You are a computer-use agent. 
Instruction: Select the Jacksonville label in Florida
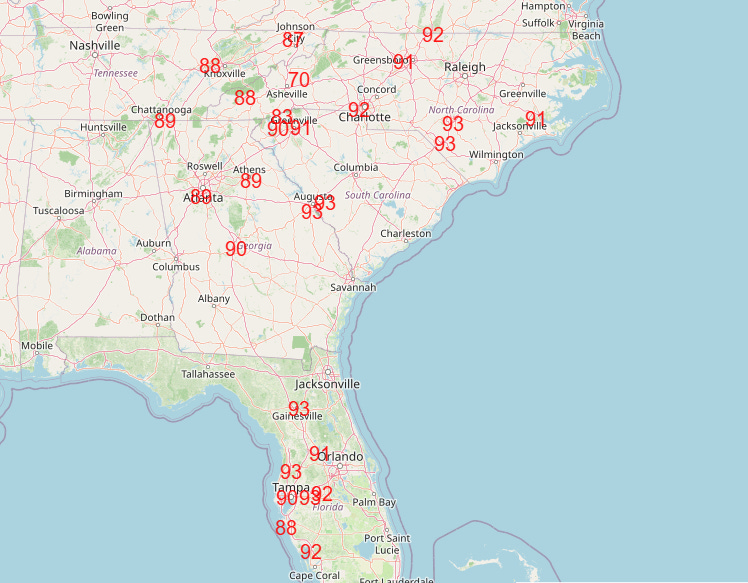click(x=327, y=384)
